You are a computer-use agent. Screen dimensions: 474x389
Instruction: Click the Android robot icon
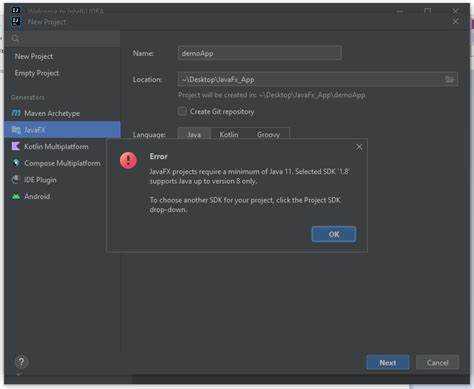coord(16,196)
